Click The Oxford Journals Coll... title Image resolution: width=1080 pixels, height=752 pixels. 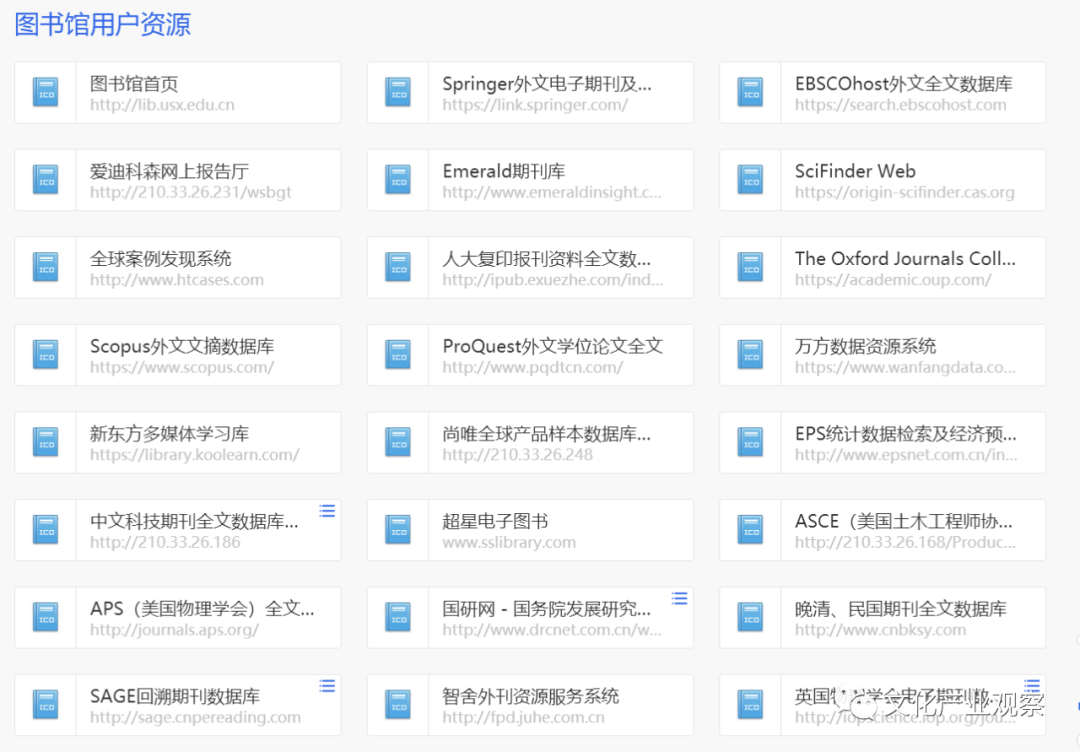[x=905, y=259]
